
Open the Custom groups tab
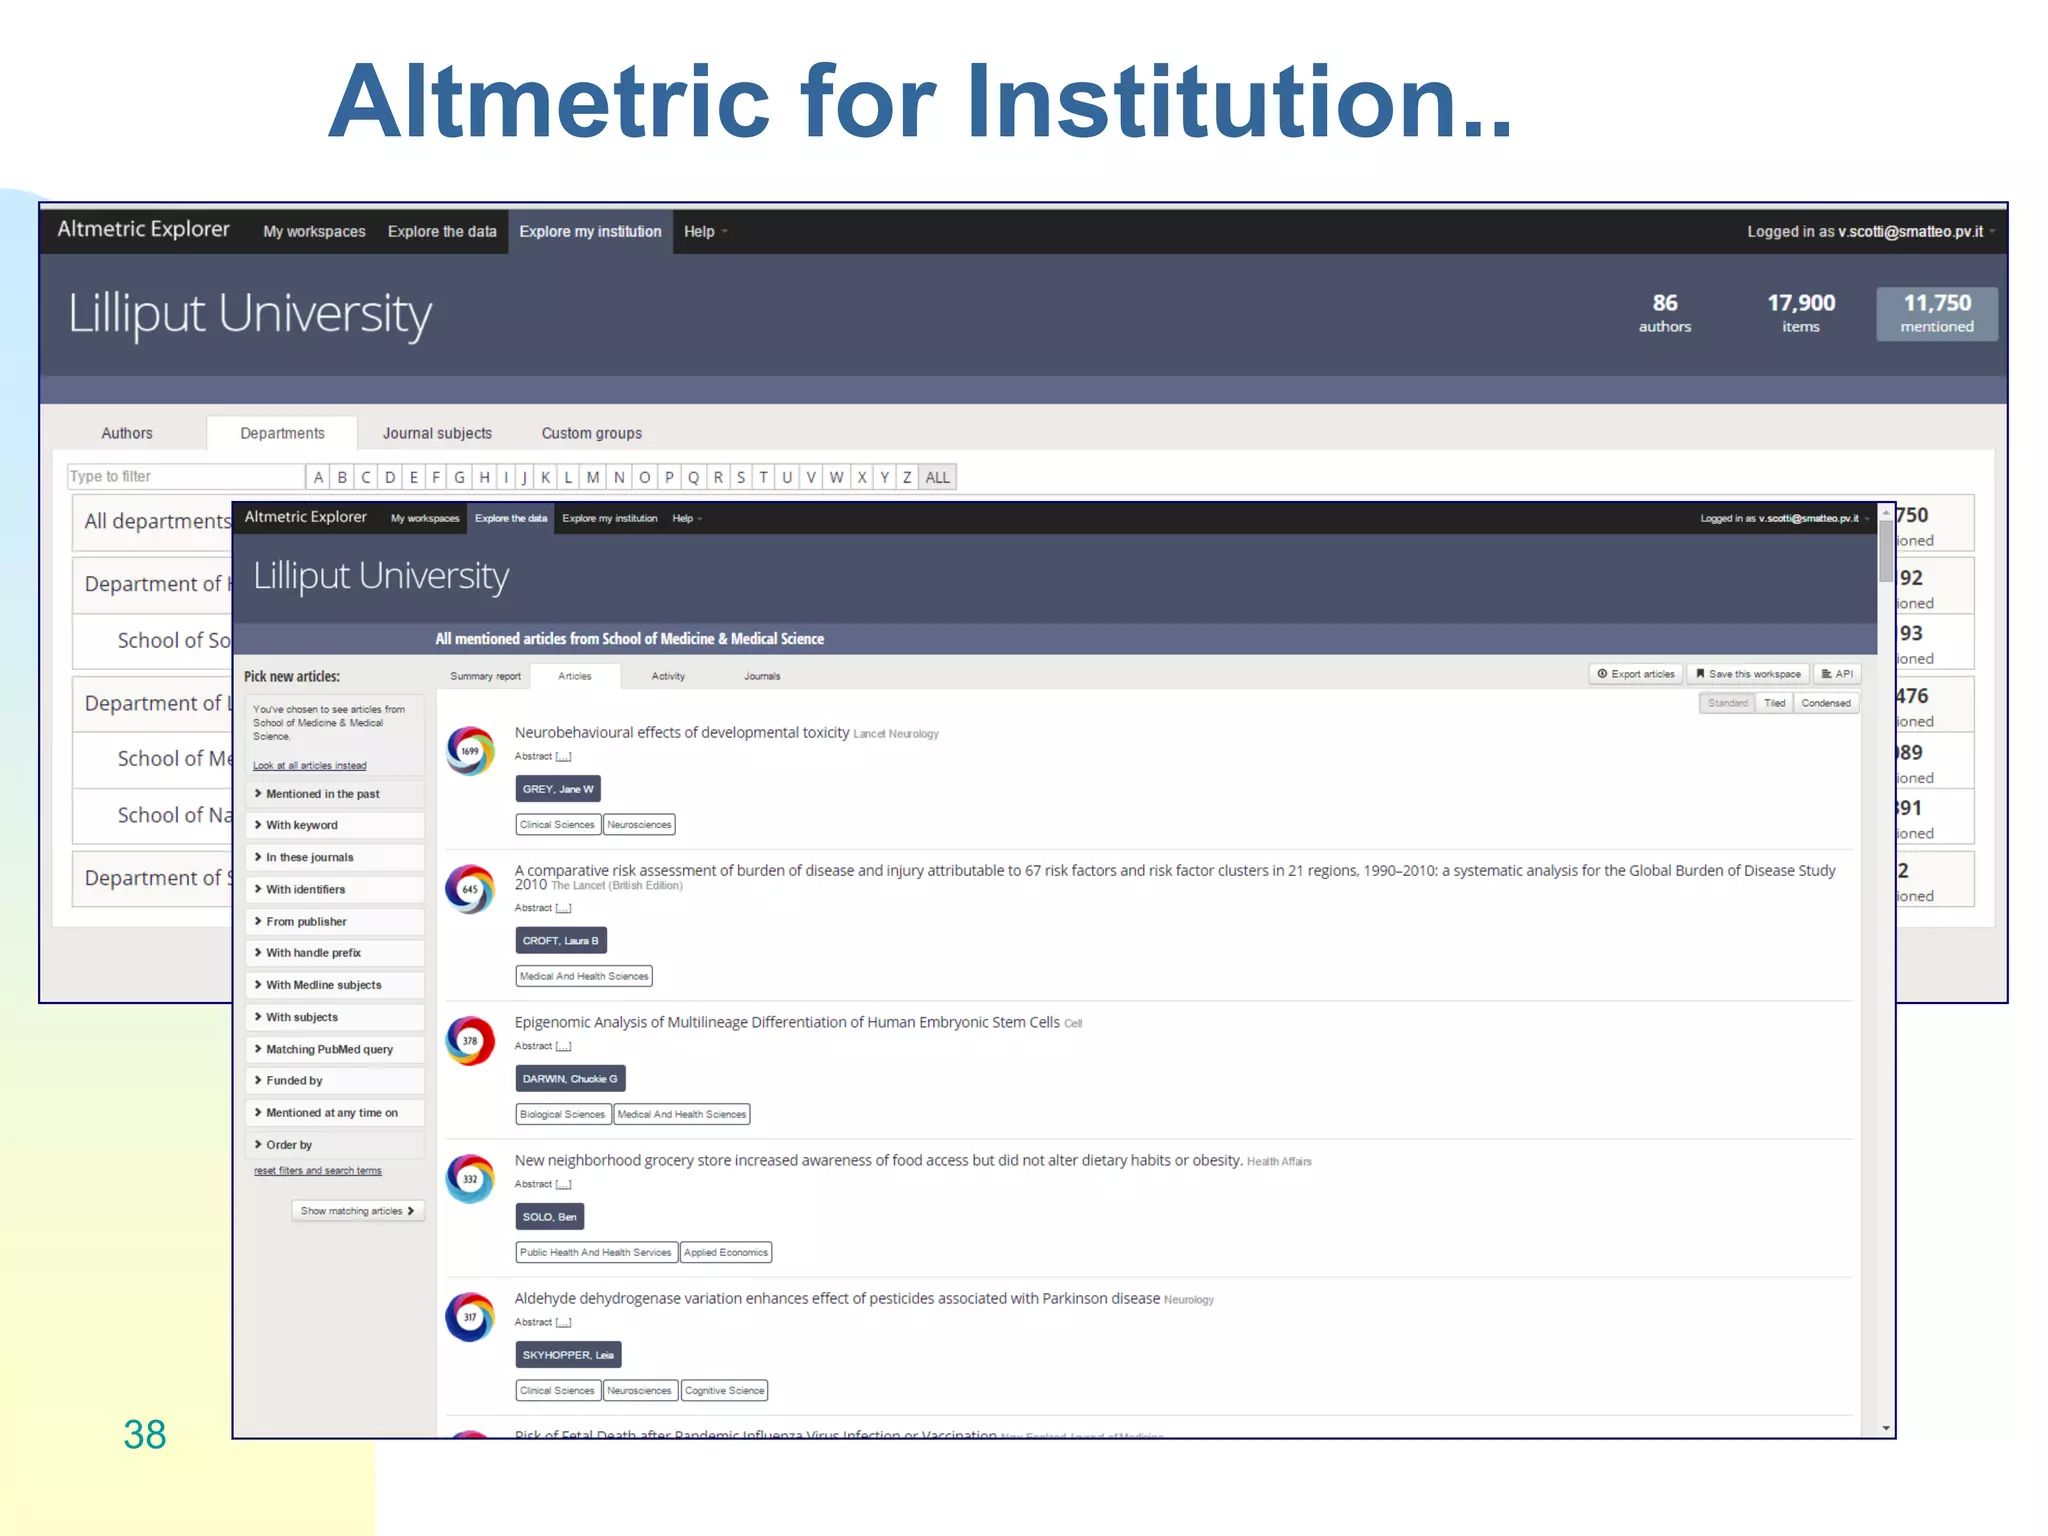[x=592, y=433]
